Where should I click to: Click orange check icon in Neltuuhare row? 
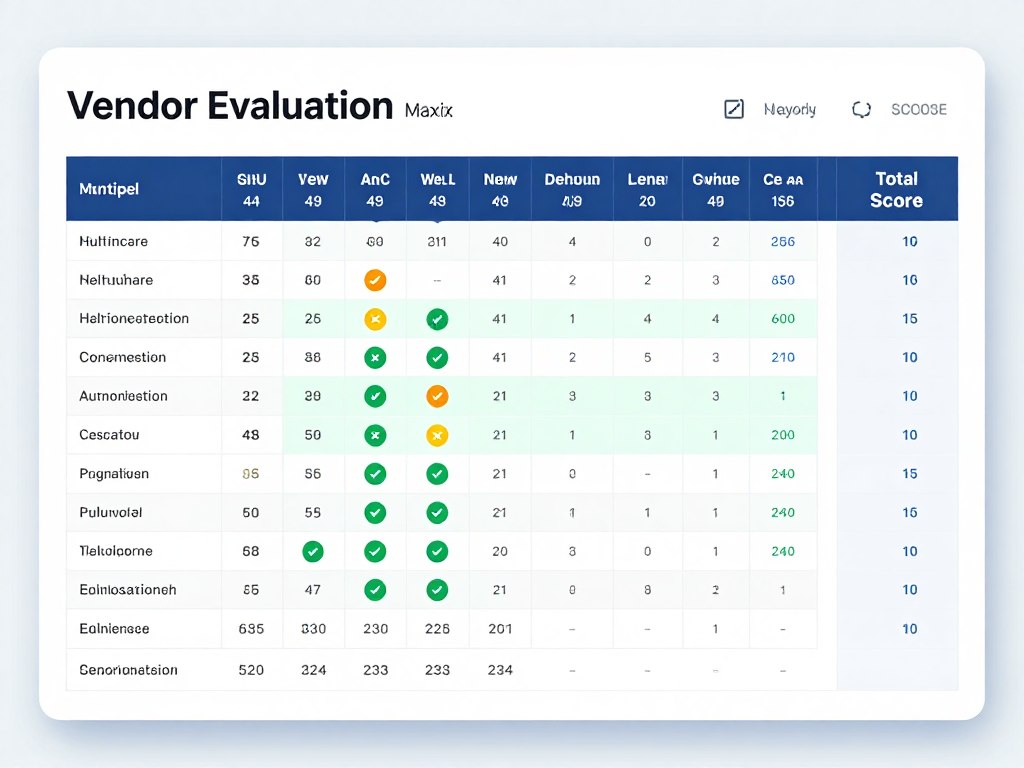375,280
